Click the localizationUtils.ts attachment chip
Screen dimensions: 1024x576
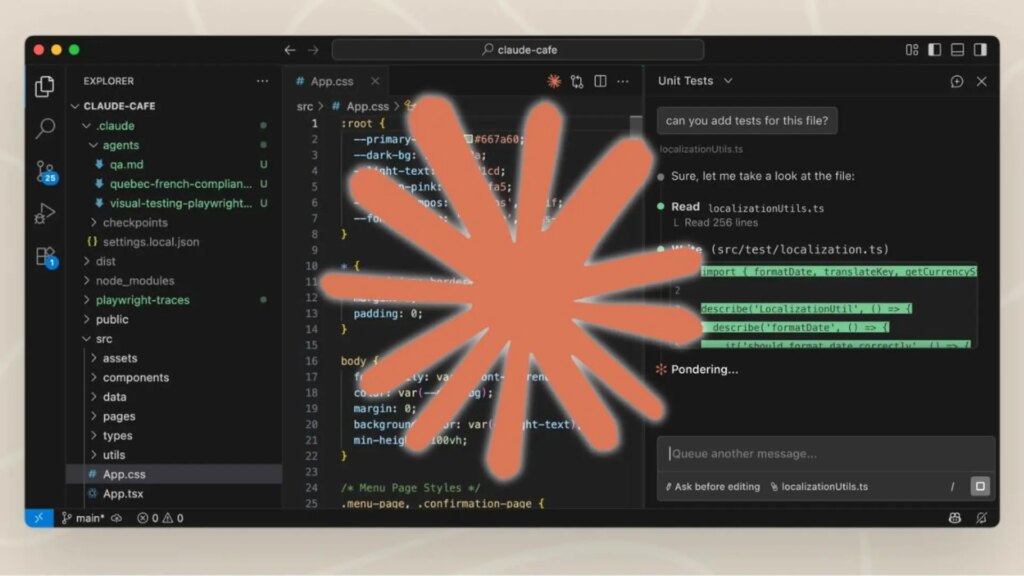[x=819, y=487]
